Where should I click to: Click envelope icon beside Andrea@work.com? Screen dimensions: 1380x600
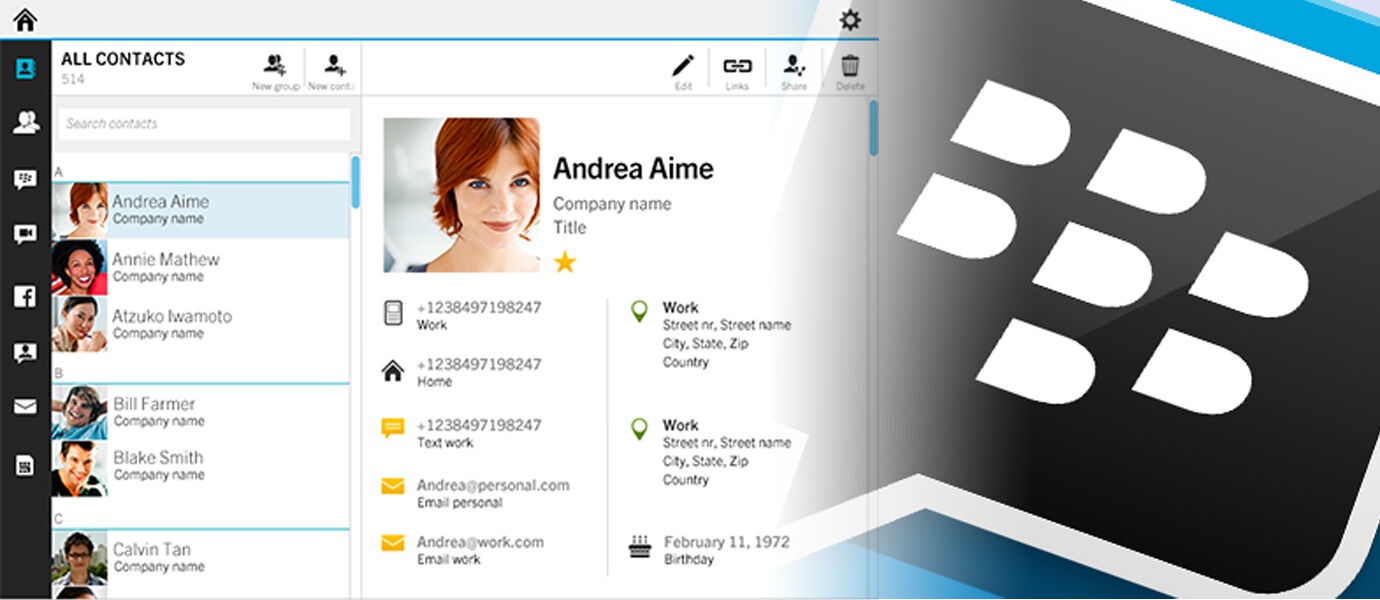pyautogui.click(x=393, y=544)
